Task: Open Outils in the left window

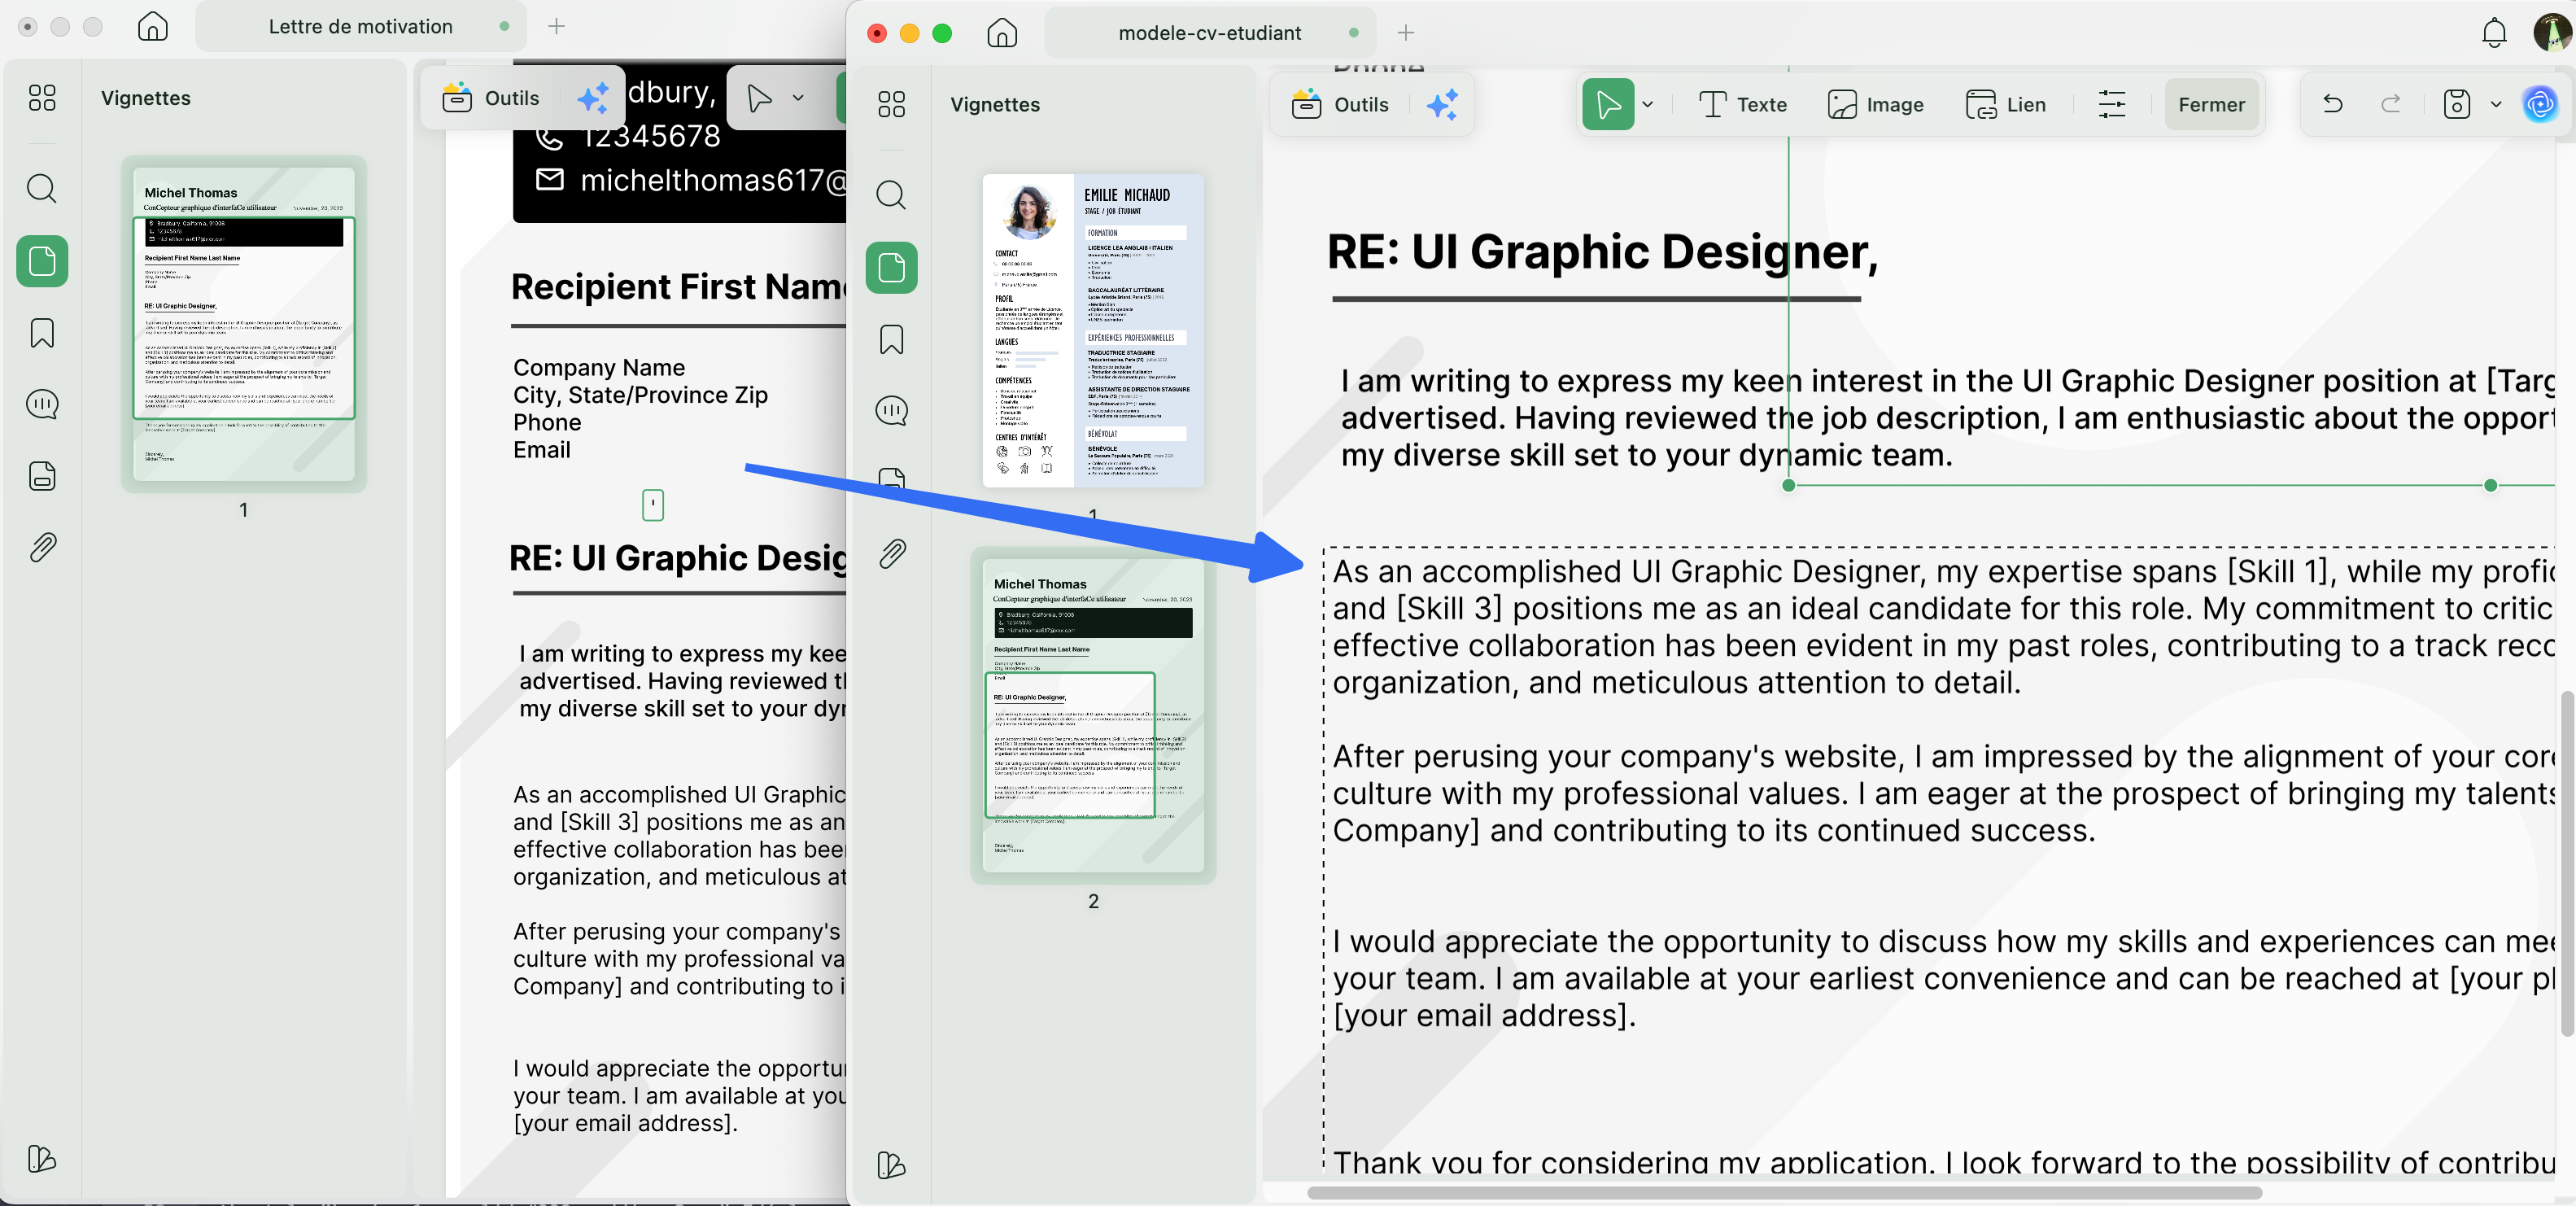Action: point(491,98)
